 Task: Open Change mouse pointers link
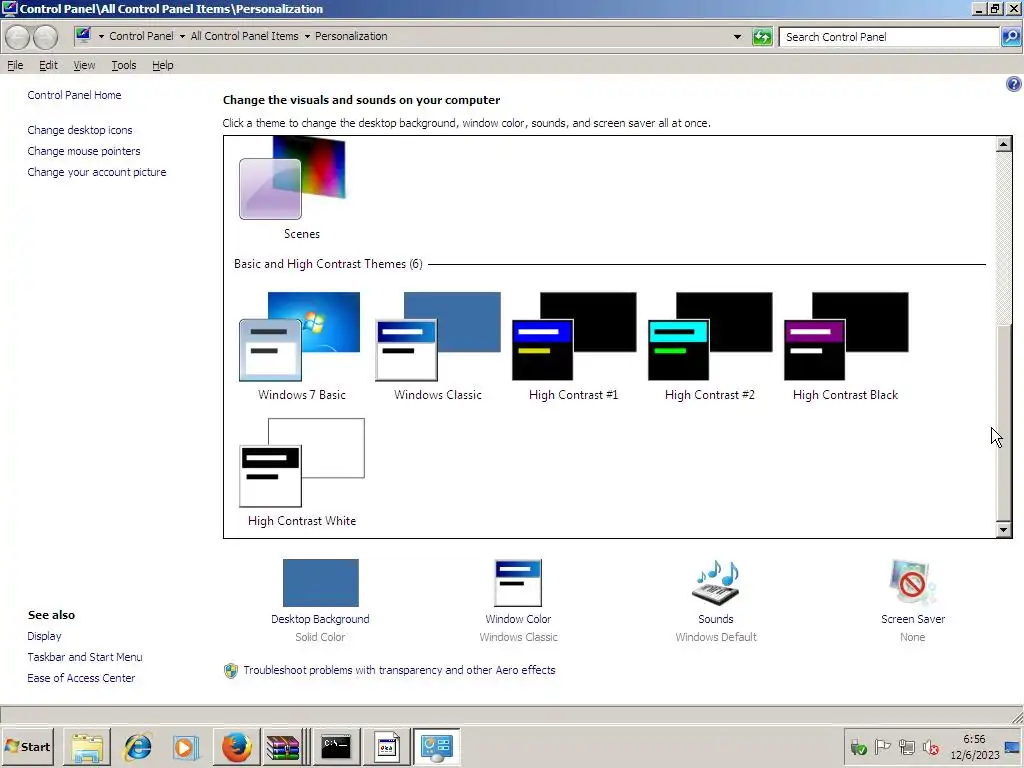click(84, 151)
